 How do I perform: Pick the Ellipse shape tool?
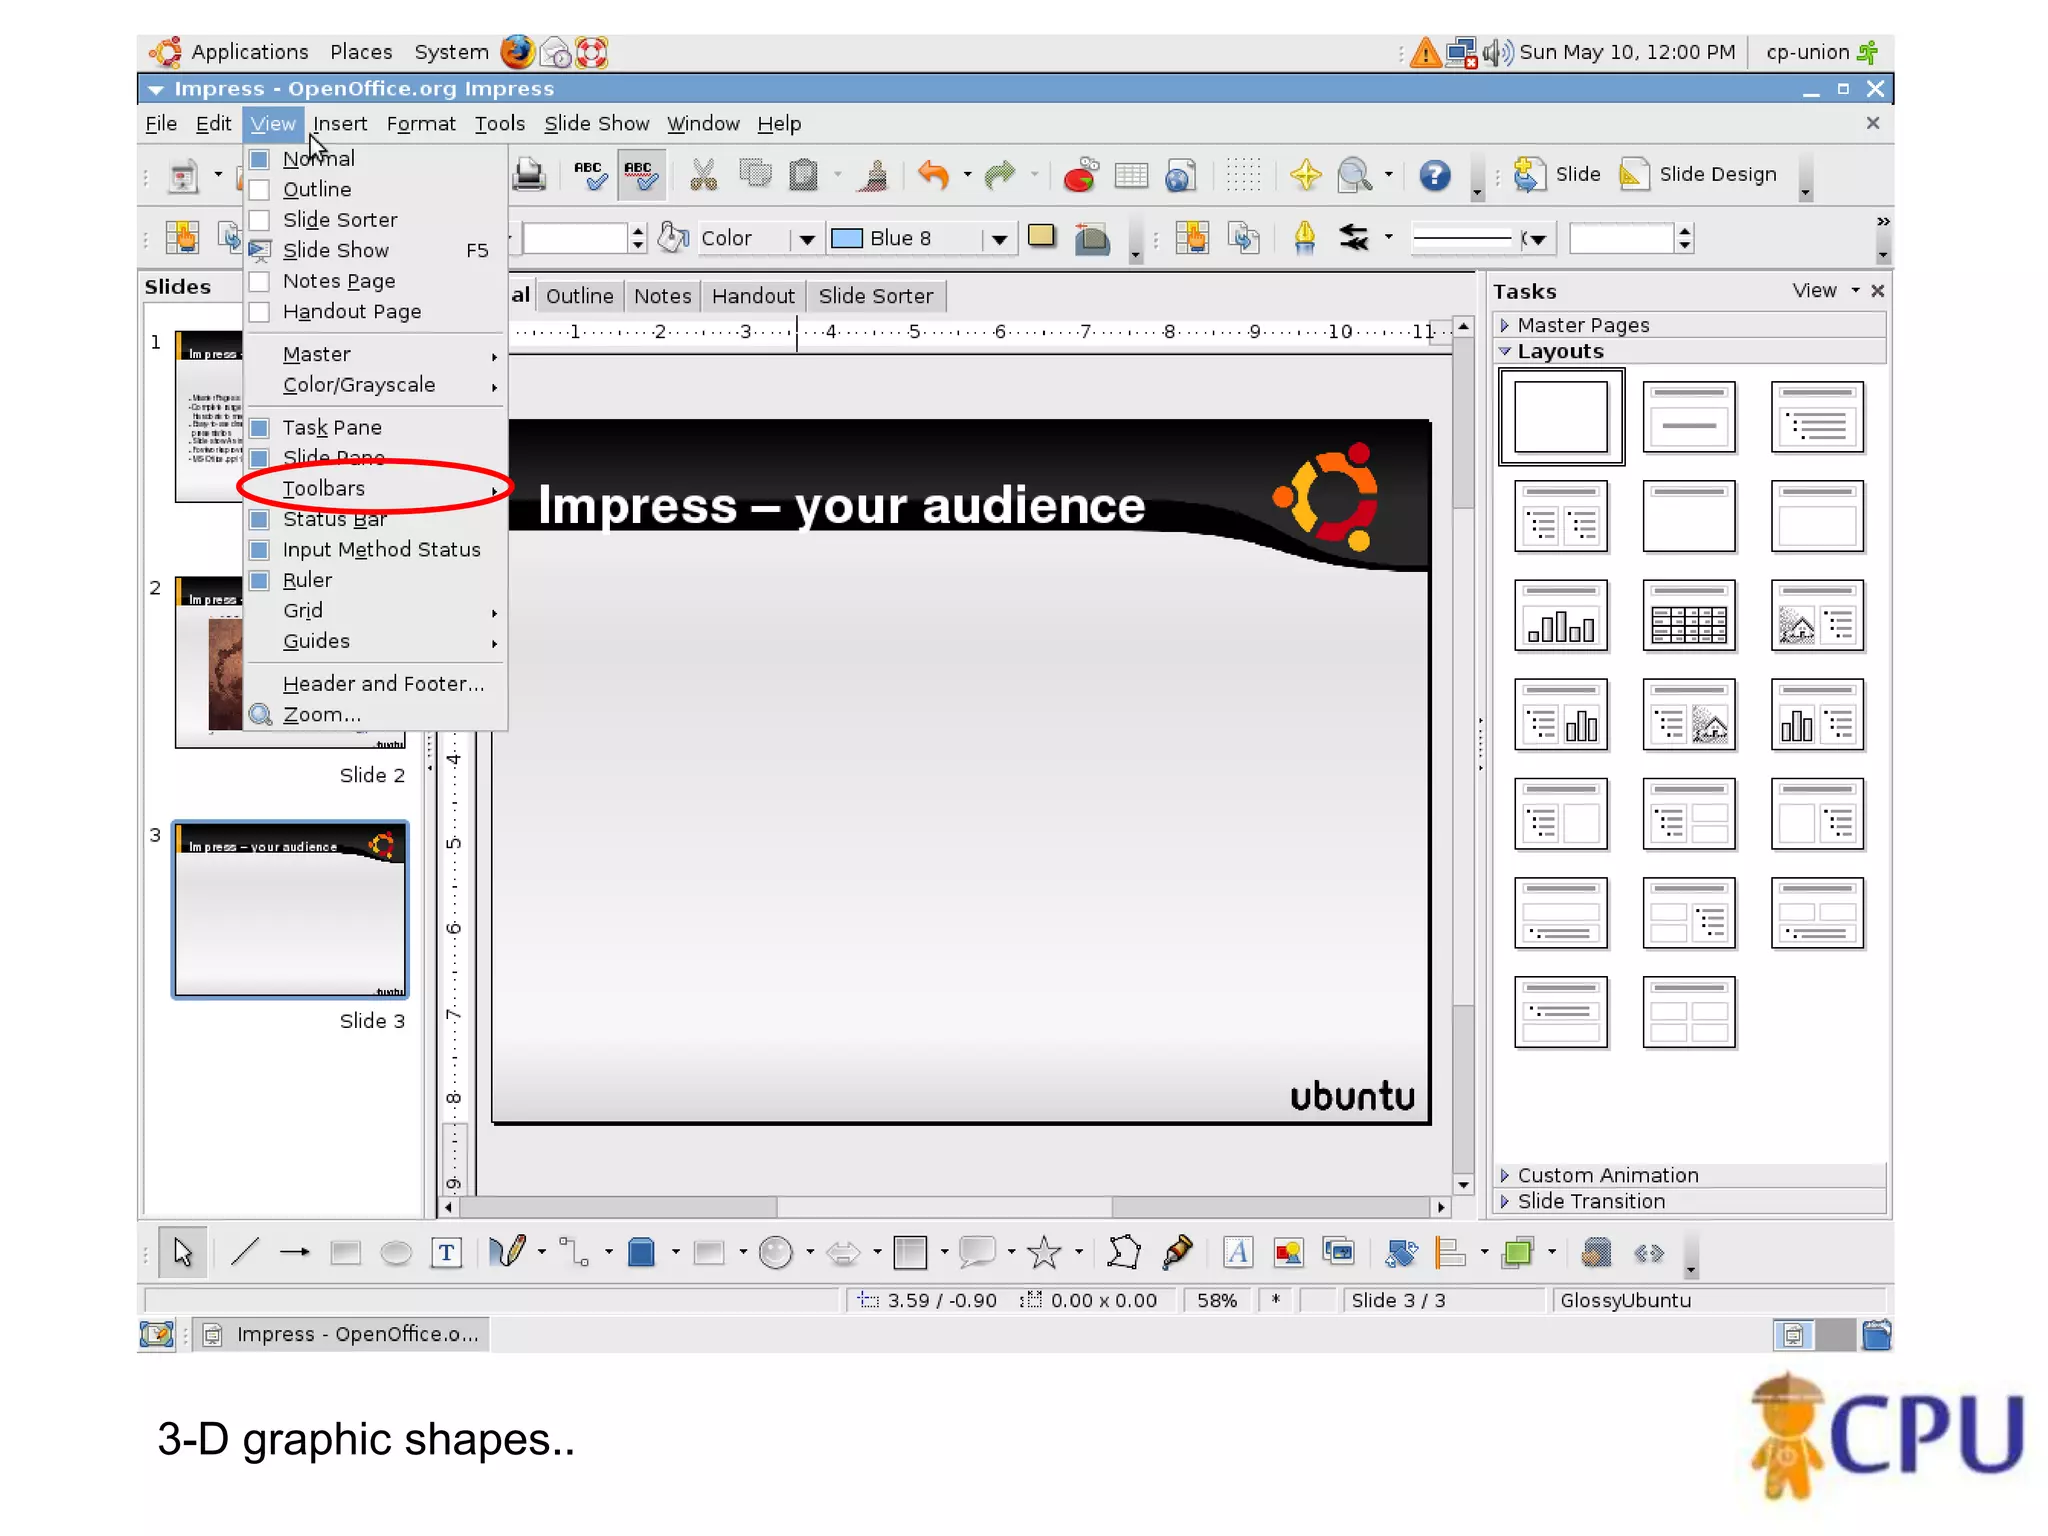pos(396,1252)
